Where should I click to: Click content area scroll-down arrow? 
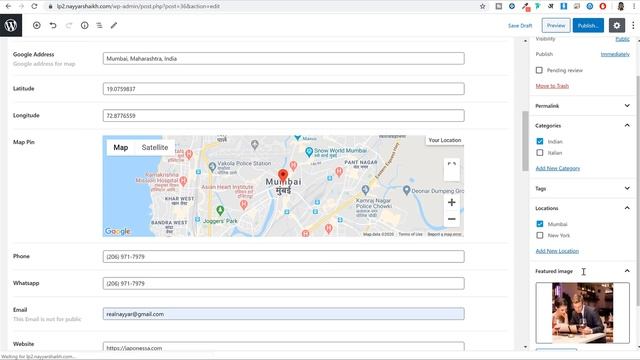[x=525, y=347]
